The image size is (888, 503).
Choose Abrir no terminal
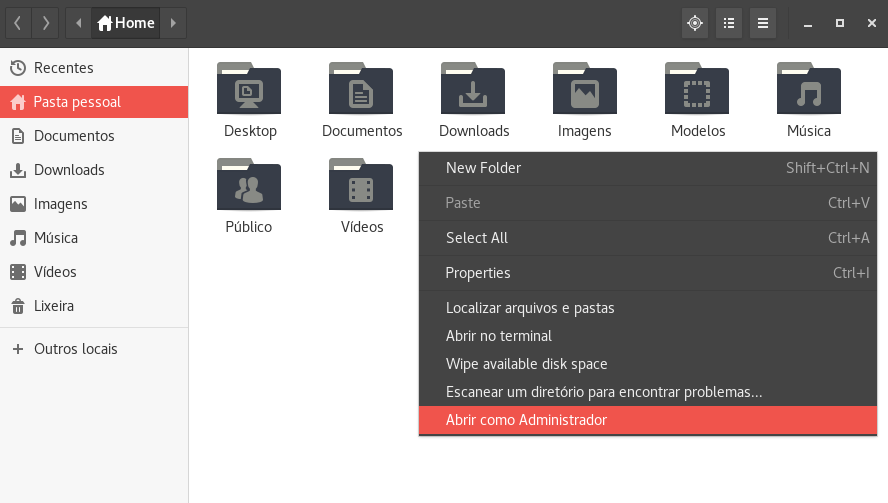point(648,336)
